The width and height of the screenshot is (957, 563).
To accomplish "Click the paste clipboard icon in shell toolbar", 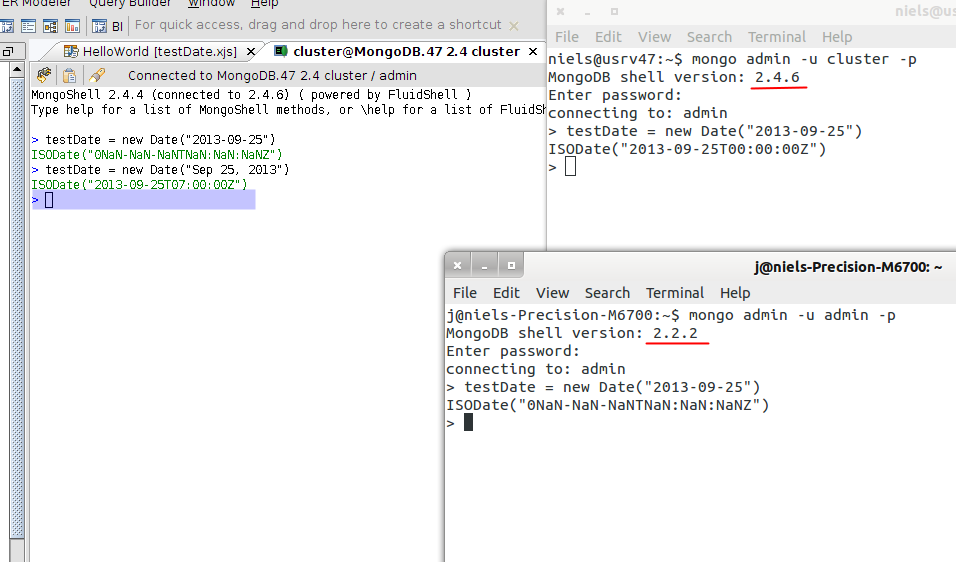I will (x=70, y=75).
